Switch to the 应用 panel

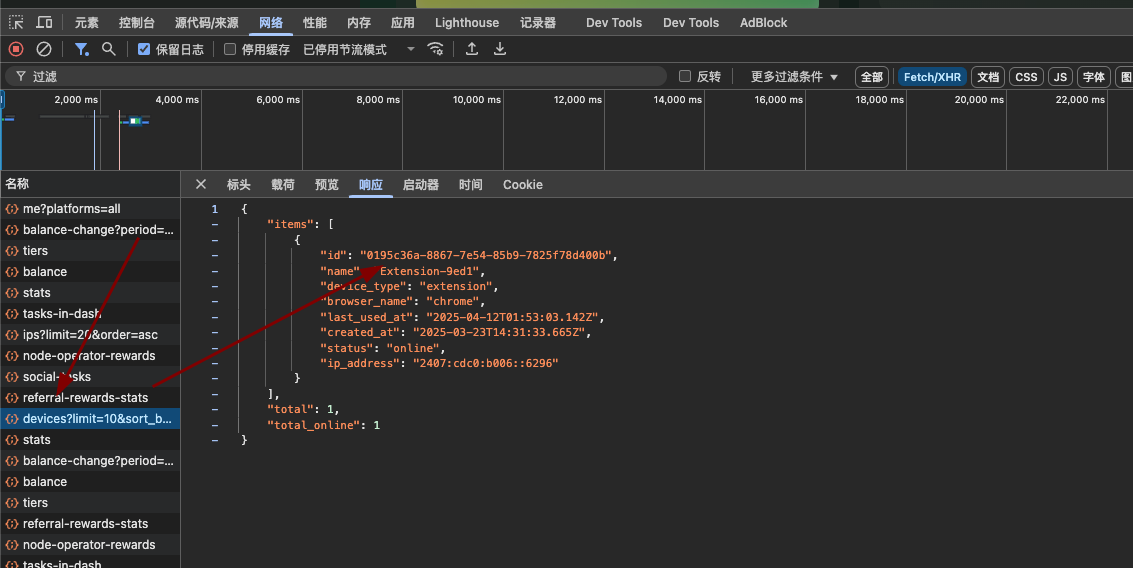[402, 22]
